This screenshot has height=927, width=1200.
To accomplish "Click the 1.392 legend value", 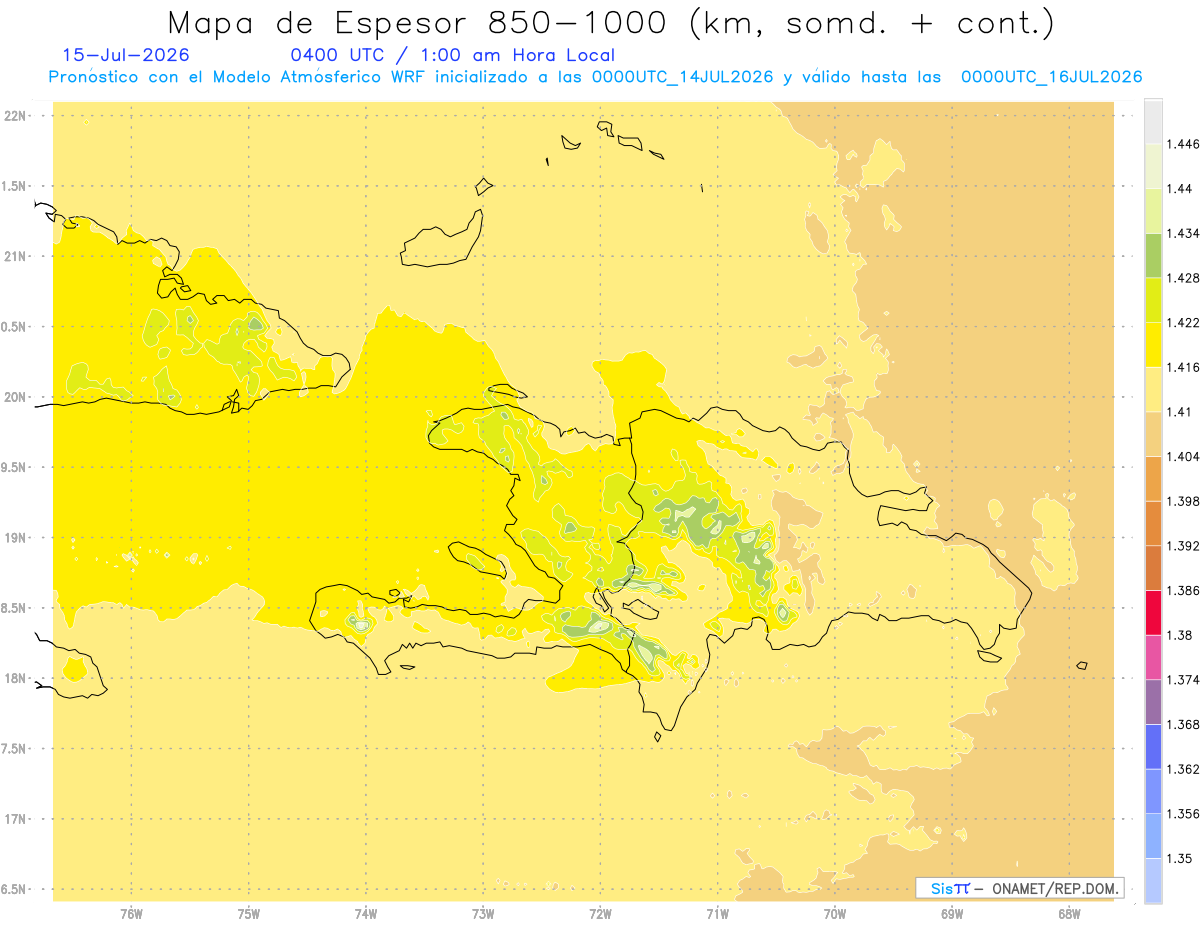I will click(x=1183, y=546).
